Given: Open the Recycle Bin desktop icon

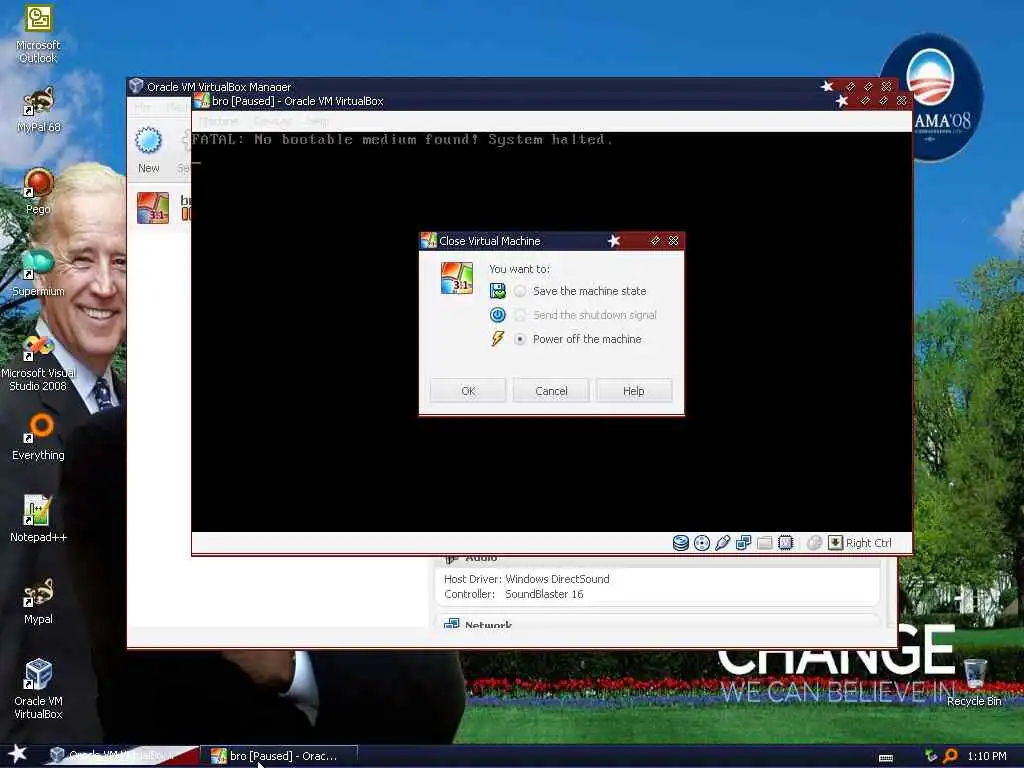Looking at the screenshot, I should point(974,682).
